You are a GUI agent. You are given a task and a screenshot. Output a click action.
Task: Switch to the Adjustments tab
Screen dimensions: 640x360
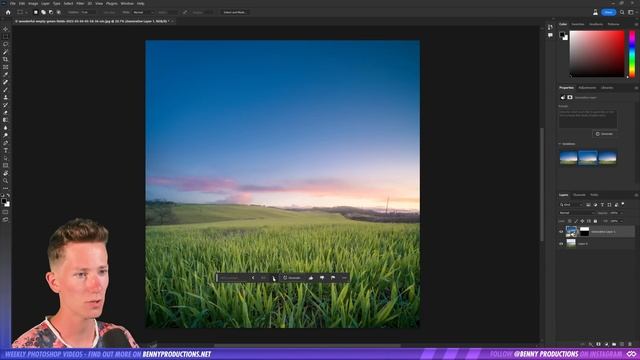587,88
